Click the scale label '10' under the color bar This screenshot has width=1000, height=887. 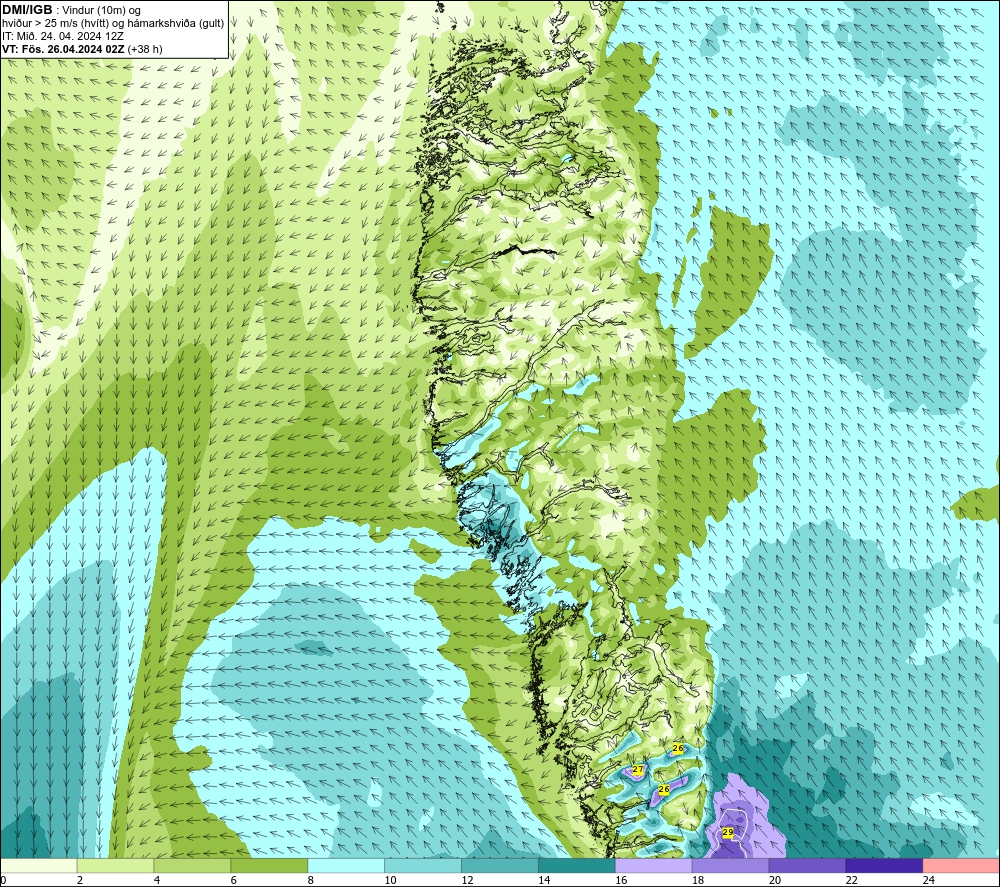coord(390,880)
